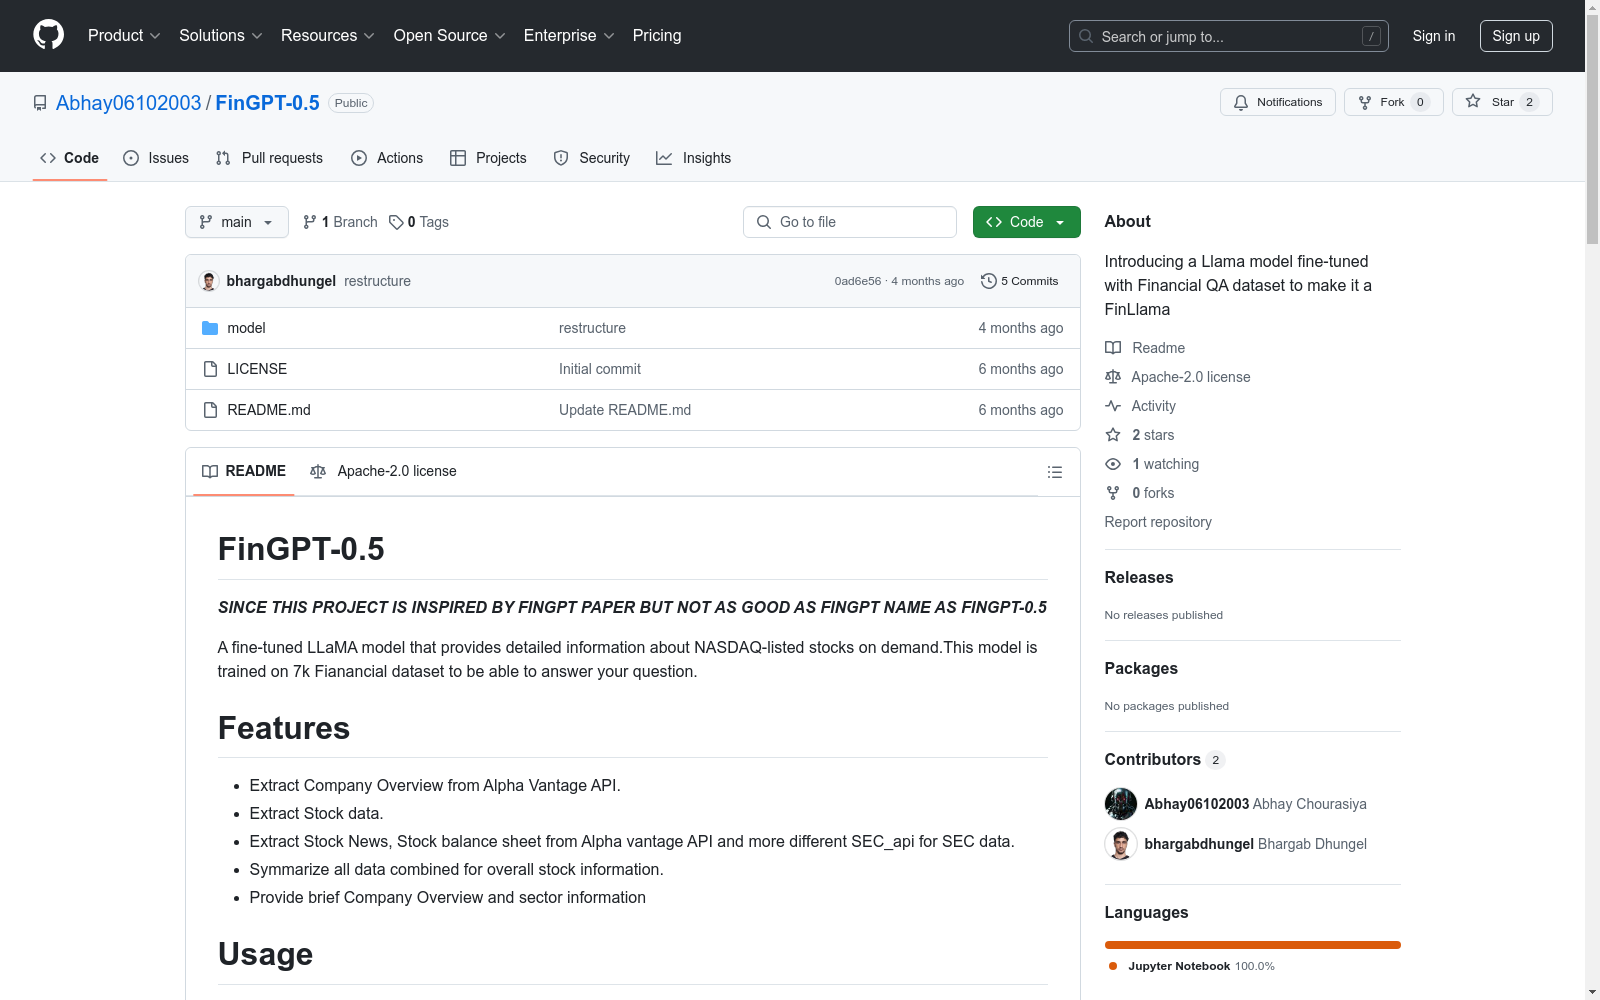The width and height of the screenshot is (1600, 1000).
Task: Click Report repository link
Action: tap(1158, 522)
